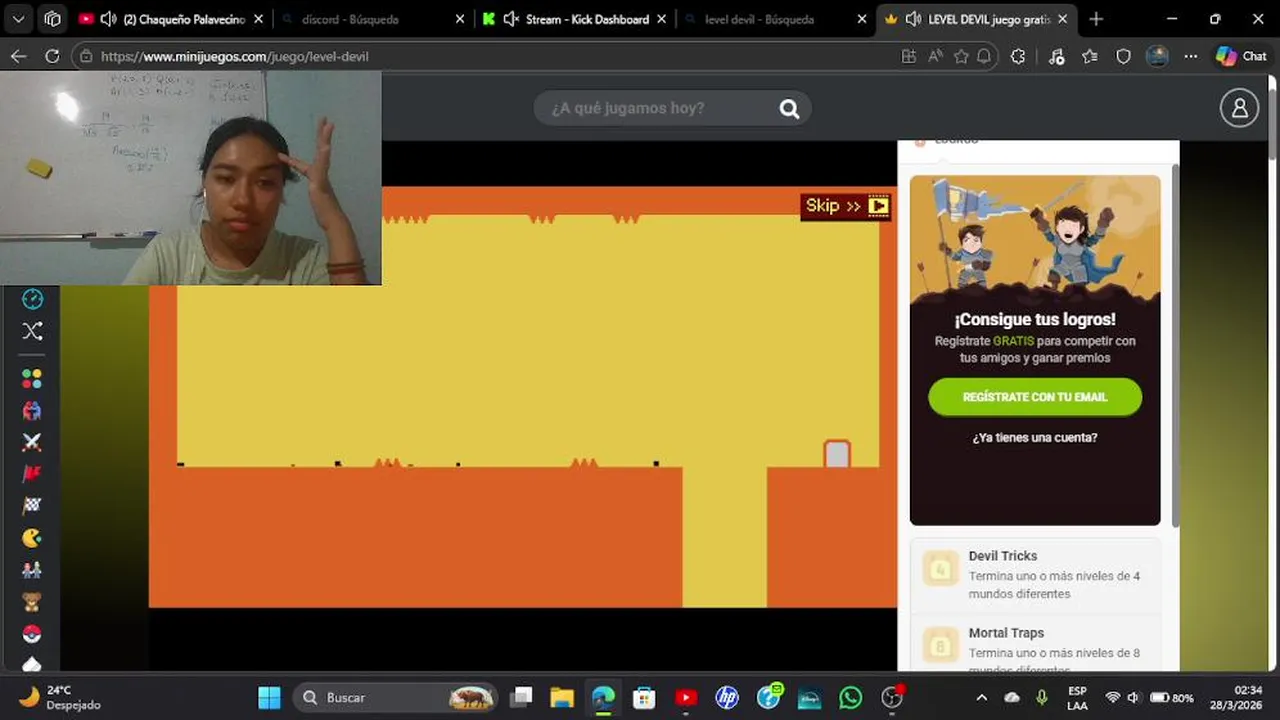The height and width of the screenshot is (720, 1280).
Task: Click the gray exit door in game
Action: [x=837, y=454]
